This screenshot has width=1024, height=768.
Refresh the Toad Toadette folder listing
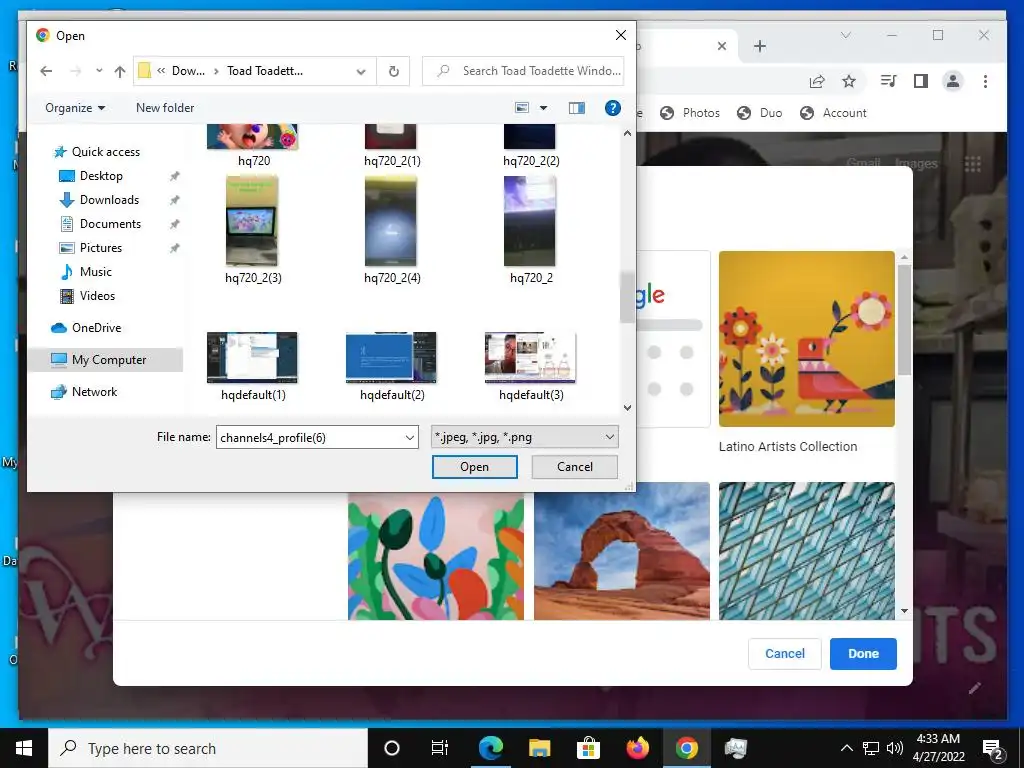pos(393,71)
